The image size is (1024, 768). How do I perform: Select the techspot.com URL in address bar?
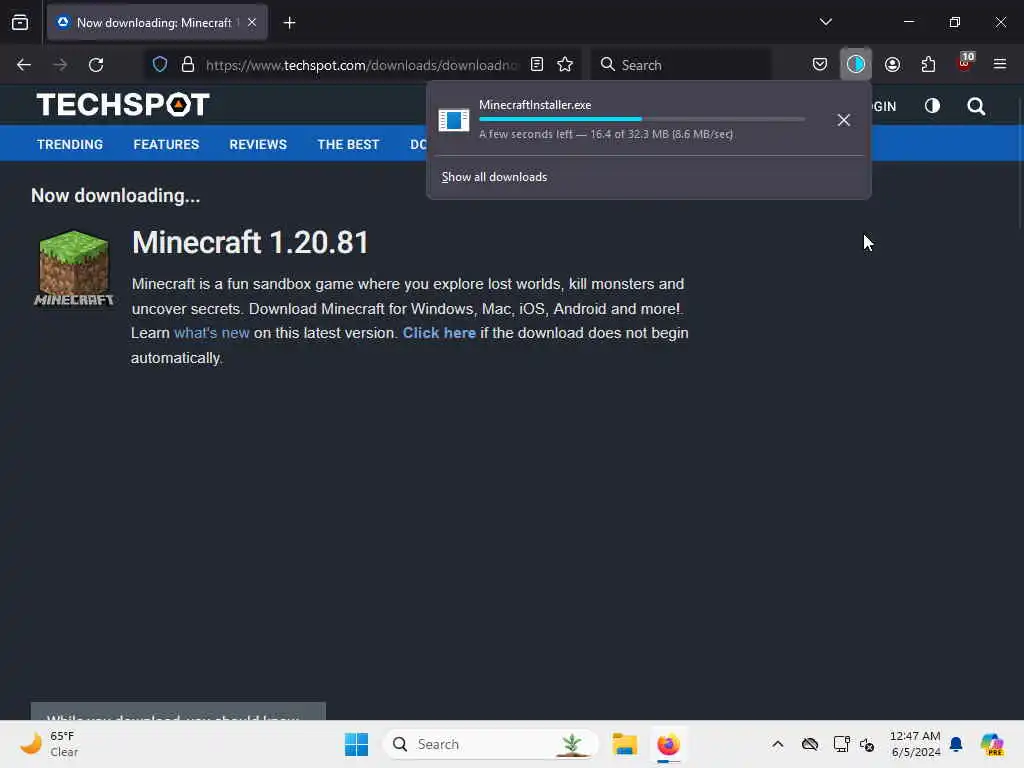point(362,65)
